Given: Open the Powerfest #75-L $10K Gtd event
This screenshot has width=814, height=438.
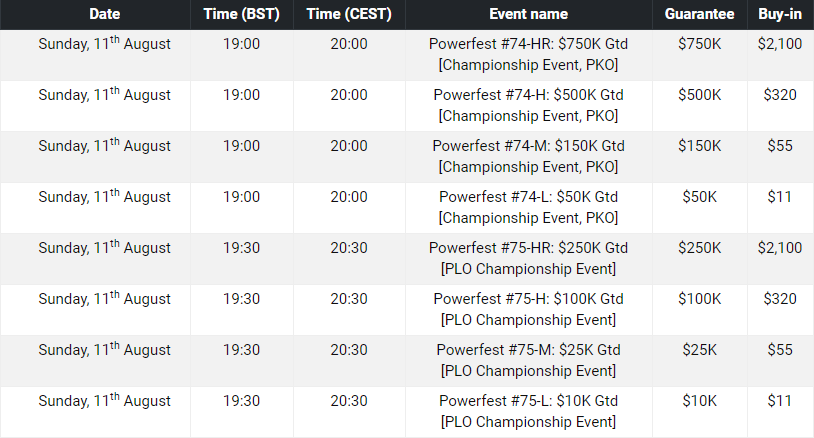Looking at the screenshot, I should click(528, 411).
